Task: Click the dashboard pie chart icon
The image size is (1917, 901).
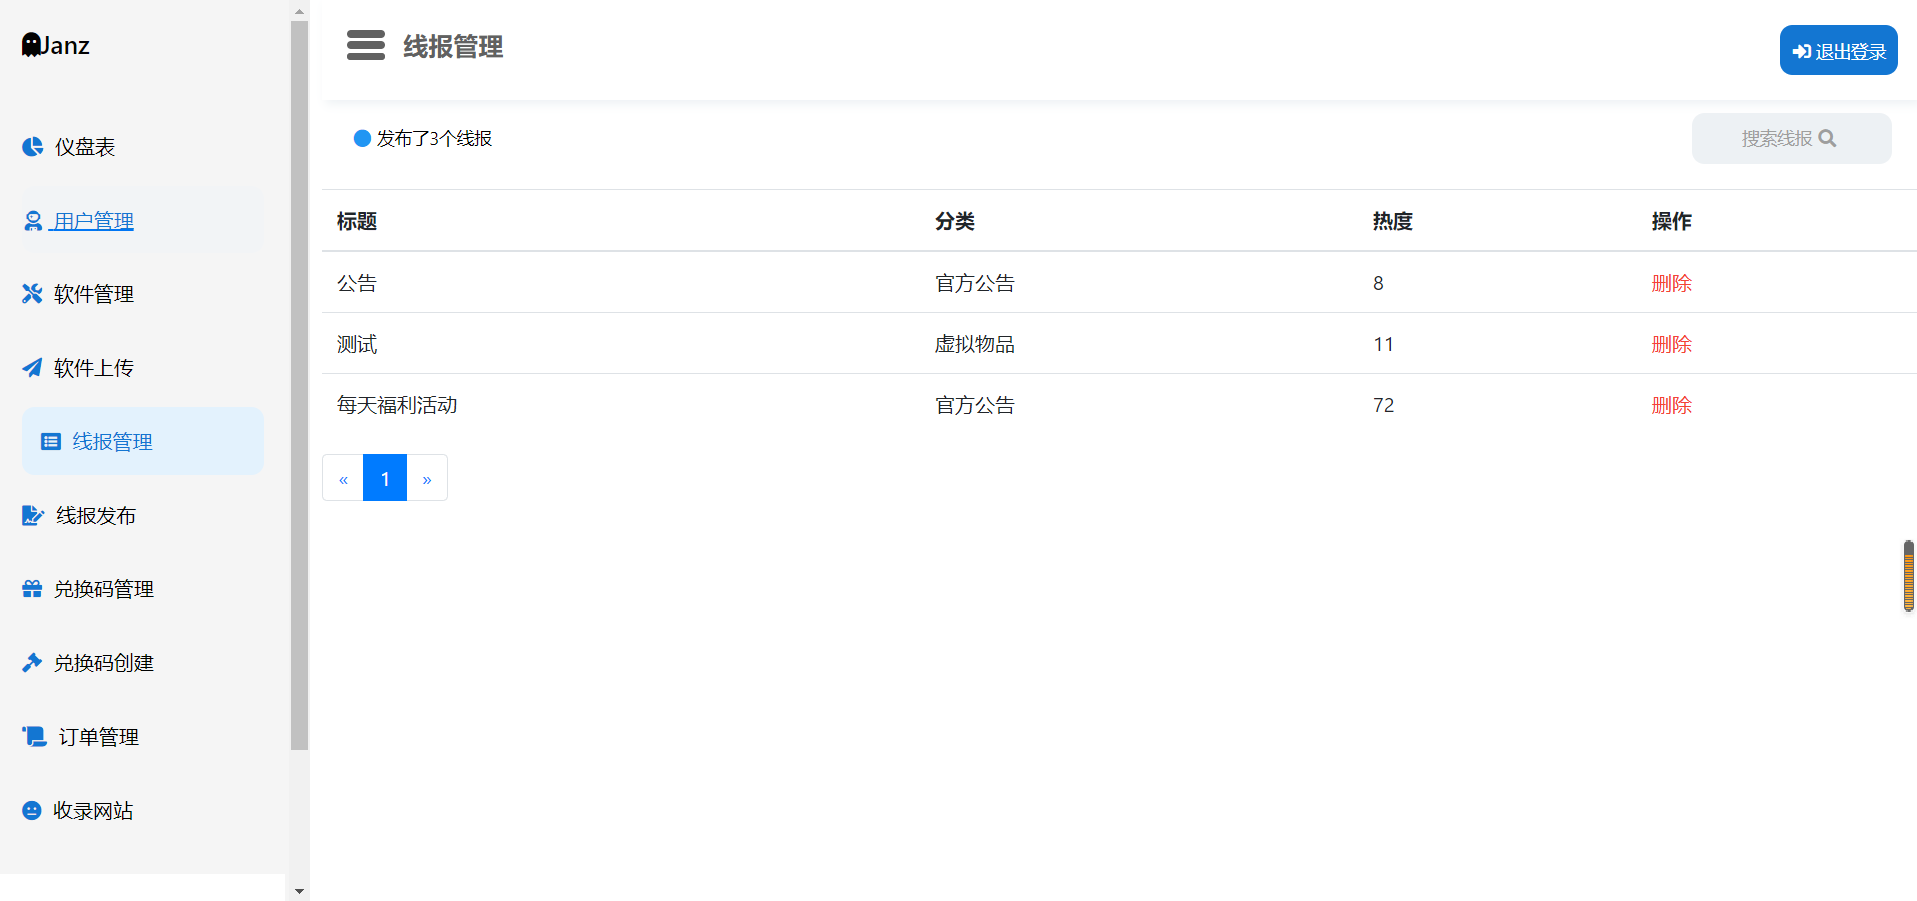Action: [32, 147]
